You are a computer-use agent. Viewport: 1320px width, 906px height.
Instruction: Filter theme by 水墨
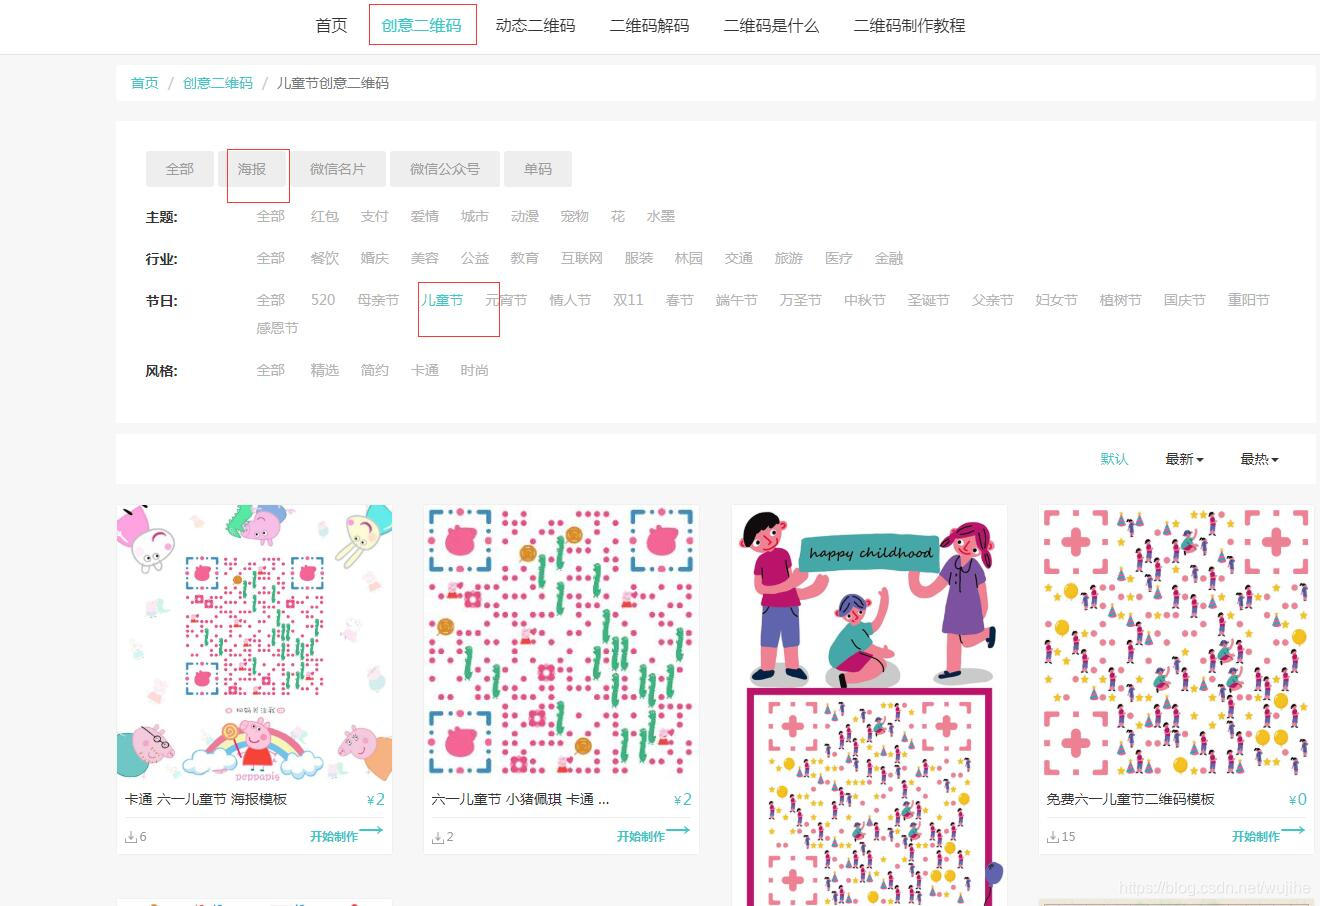point(661,216)
